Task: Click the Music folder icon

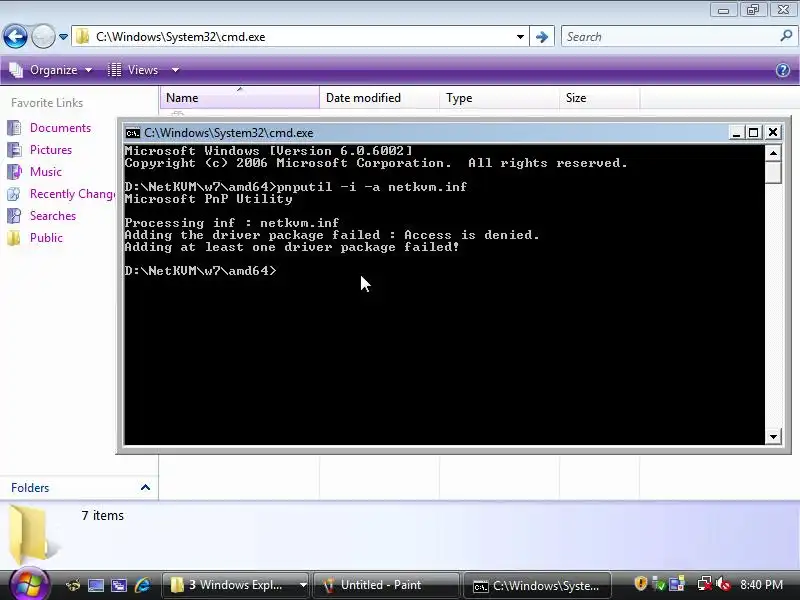Action: [x=14, y=171]
